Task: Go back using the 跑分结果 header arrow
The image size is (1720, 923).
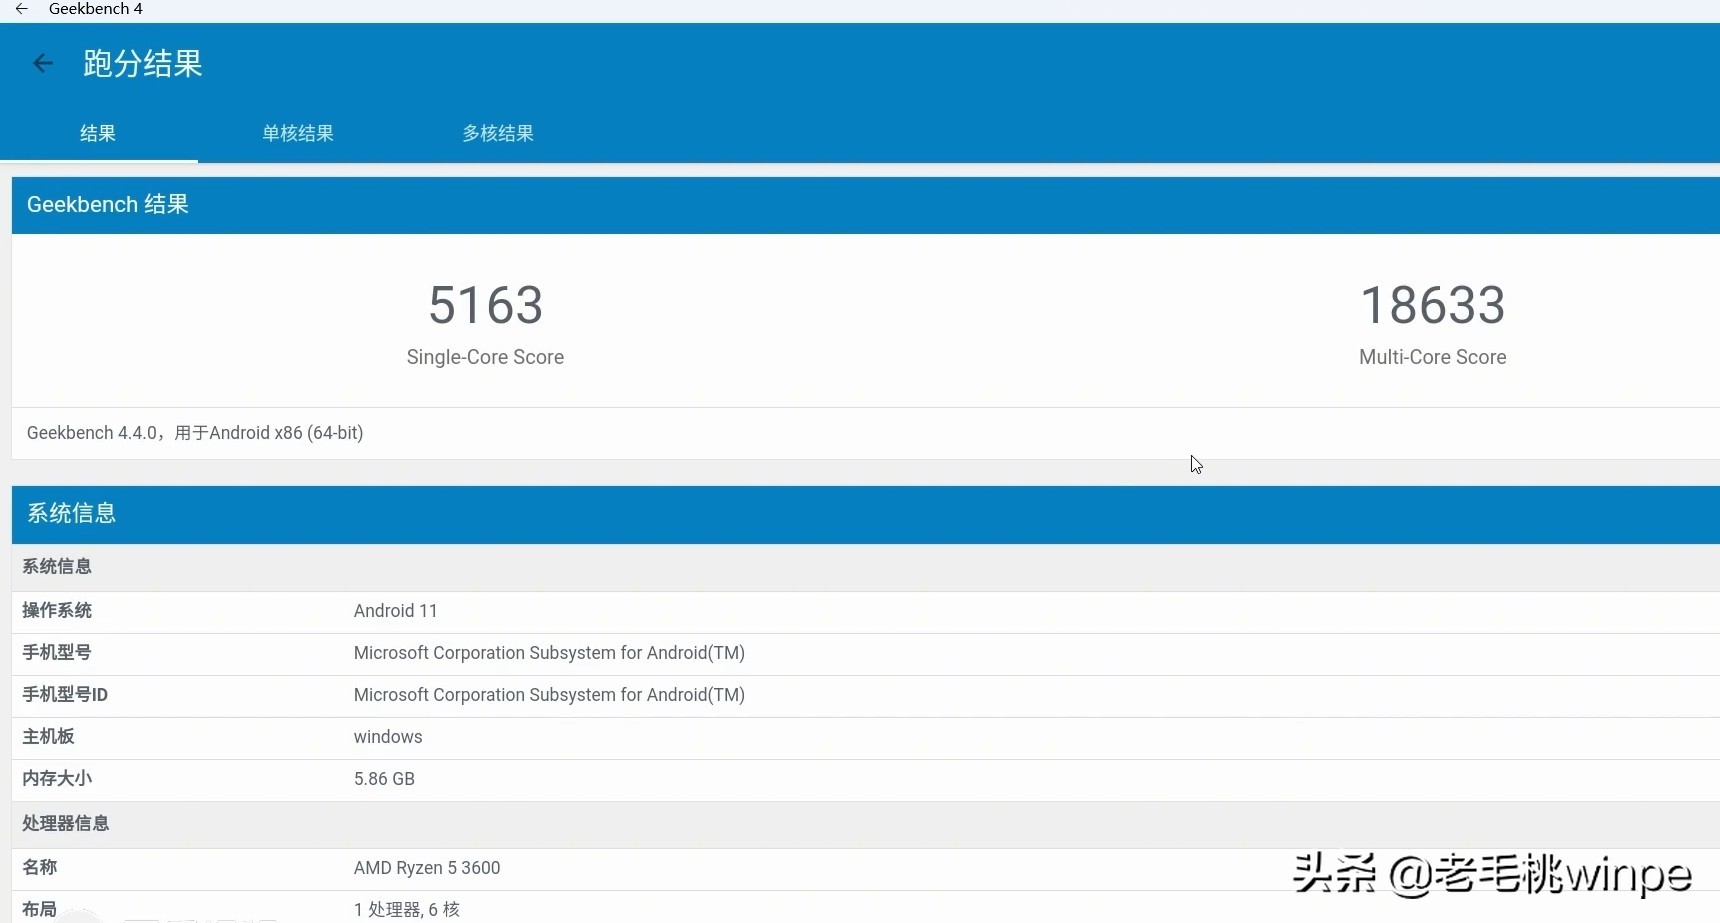Action: click(43, 64)
